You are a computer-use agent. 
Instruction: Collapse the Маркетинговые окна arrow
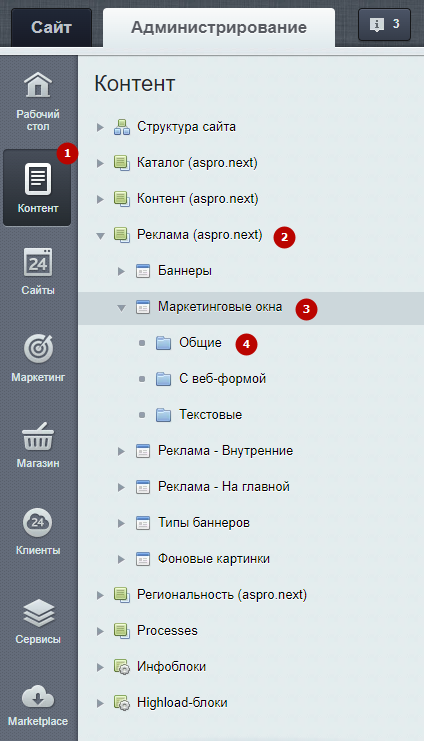click(121, 308)
